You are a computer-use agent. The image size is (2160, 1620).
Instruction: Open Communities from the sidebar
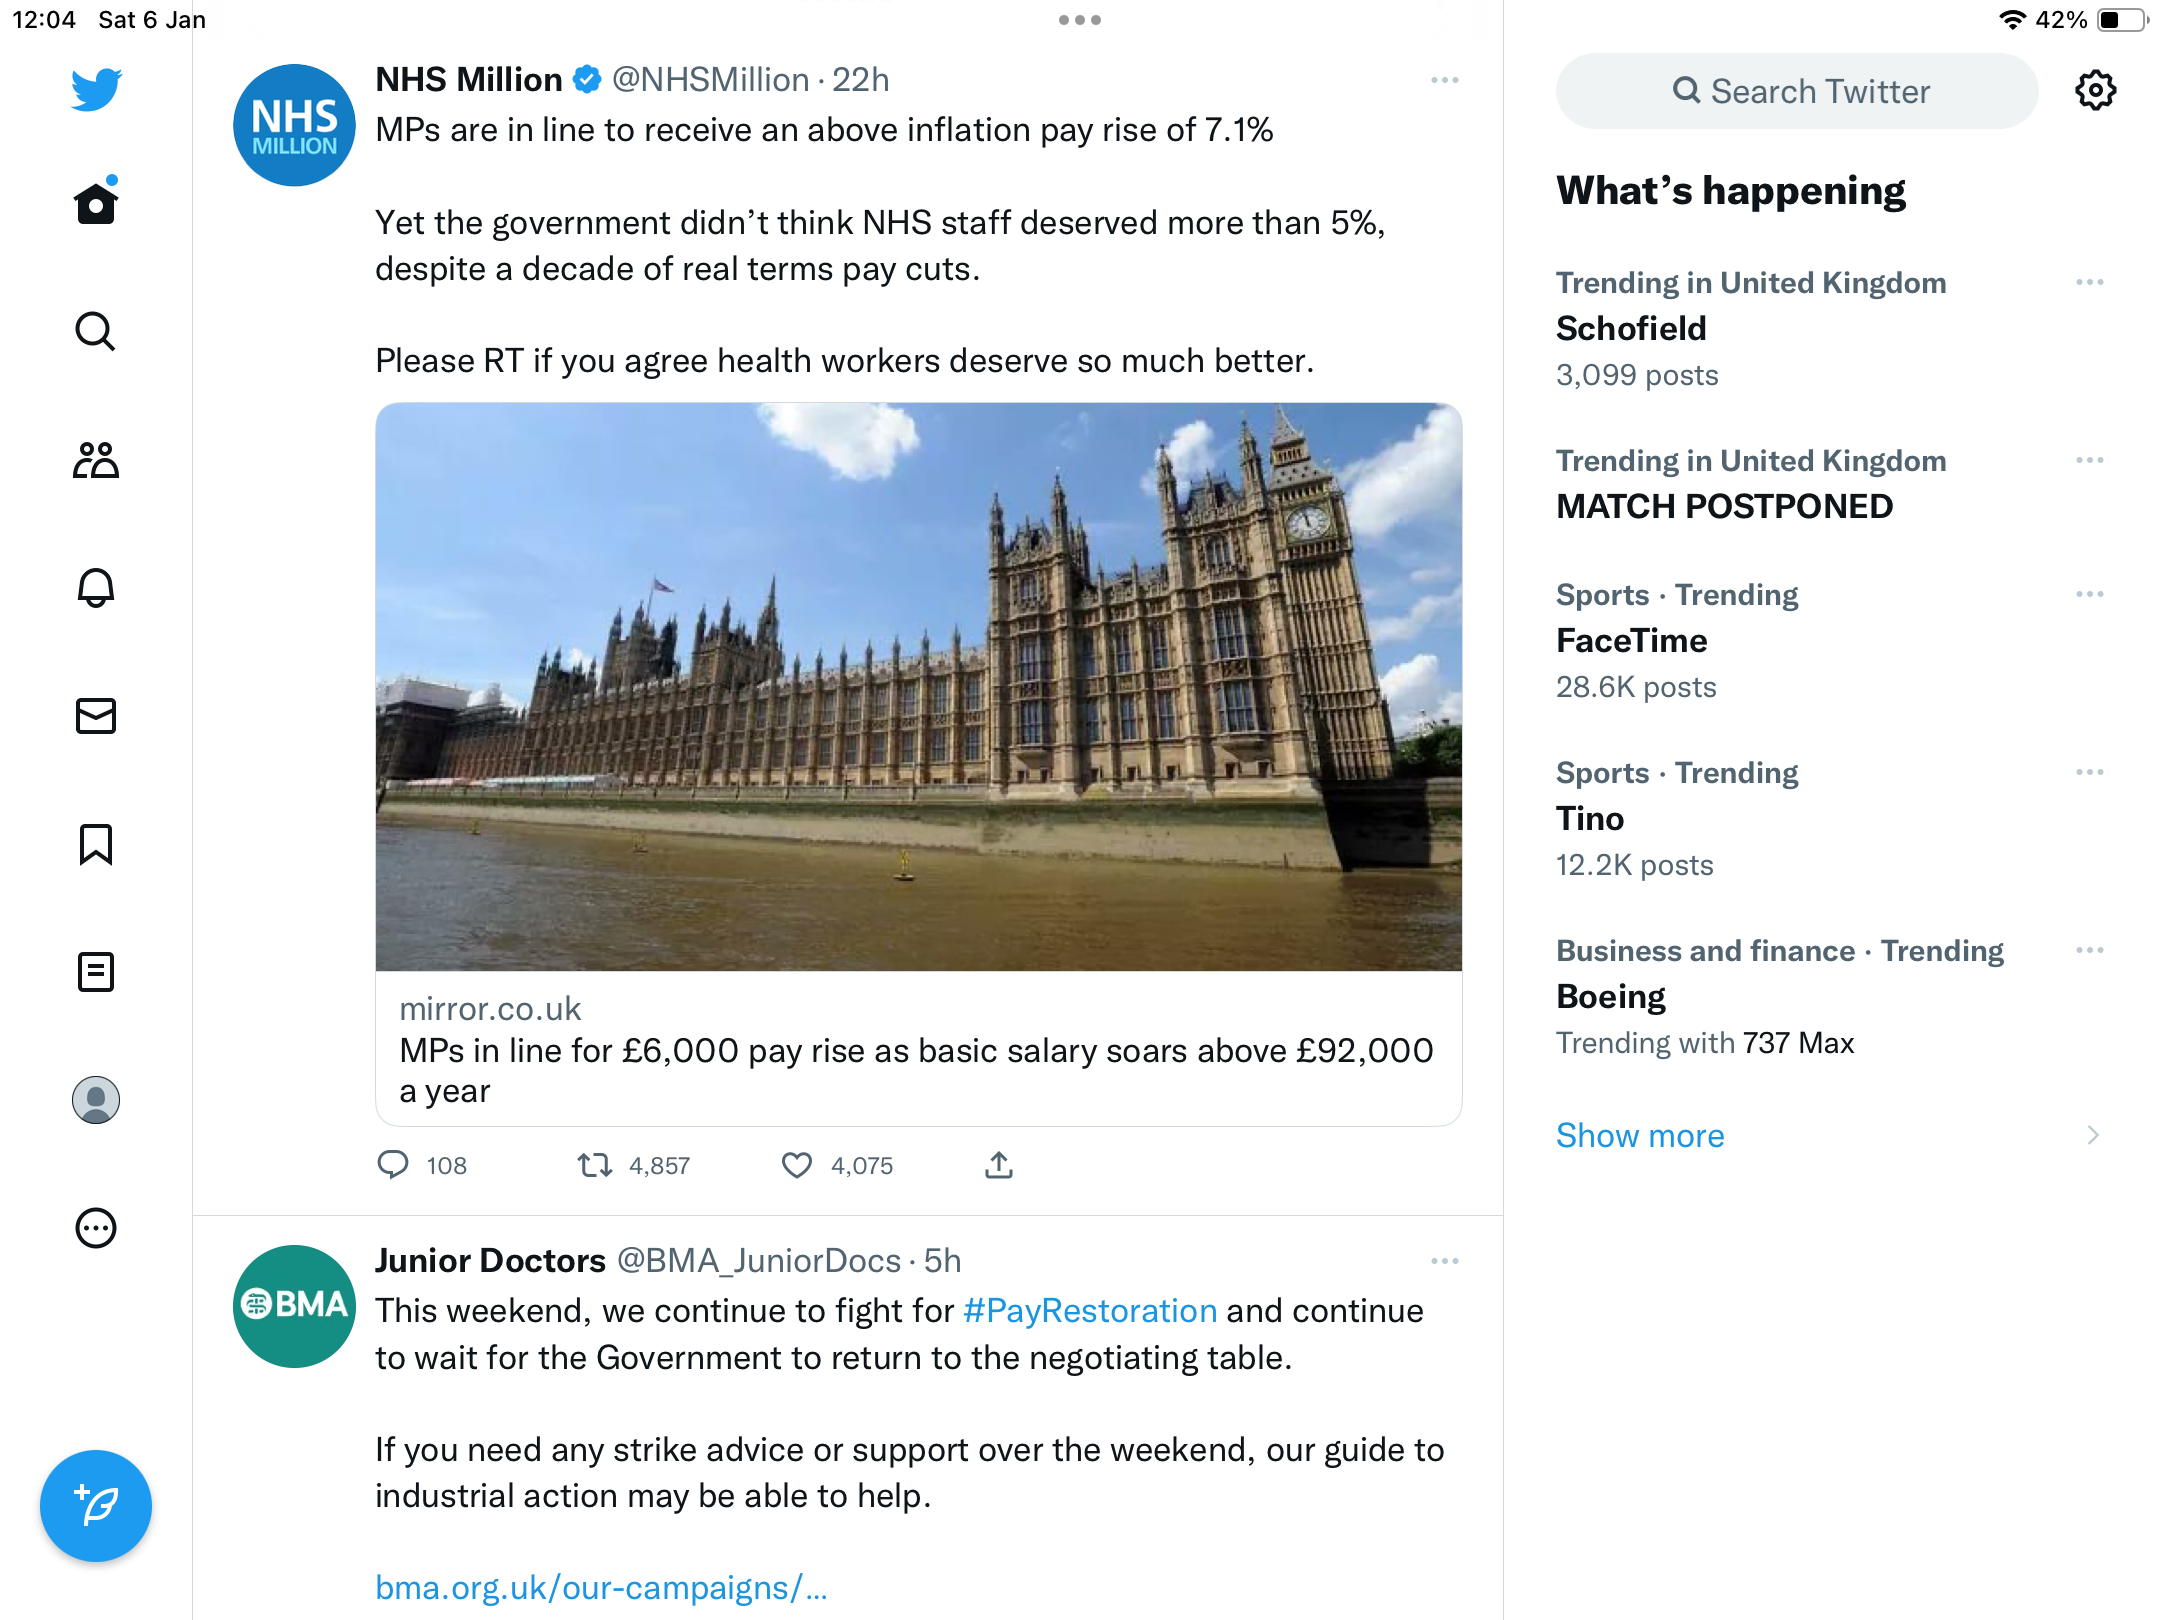point(96,460)
